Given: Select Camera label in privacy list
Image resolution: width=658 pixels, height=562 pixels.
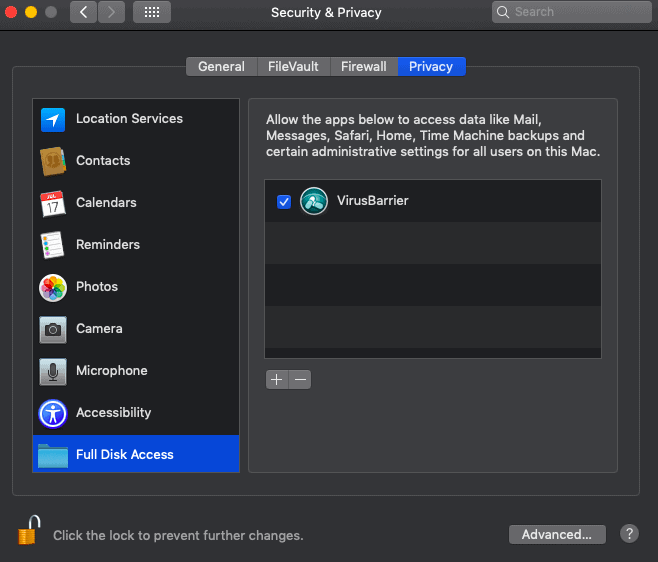Looking at the screenshot, I should (99, 328).
